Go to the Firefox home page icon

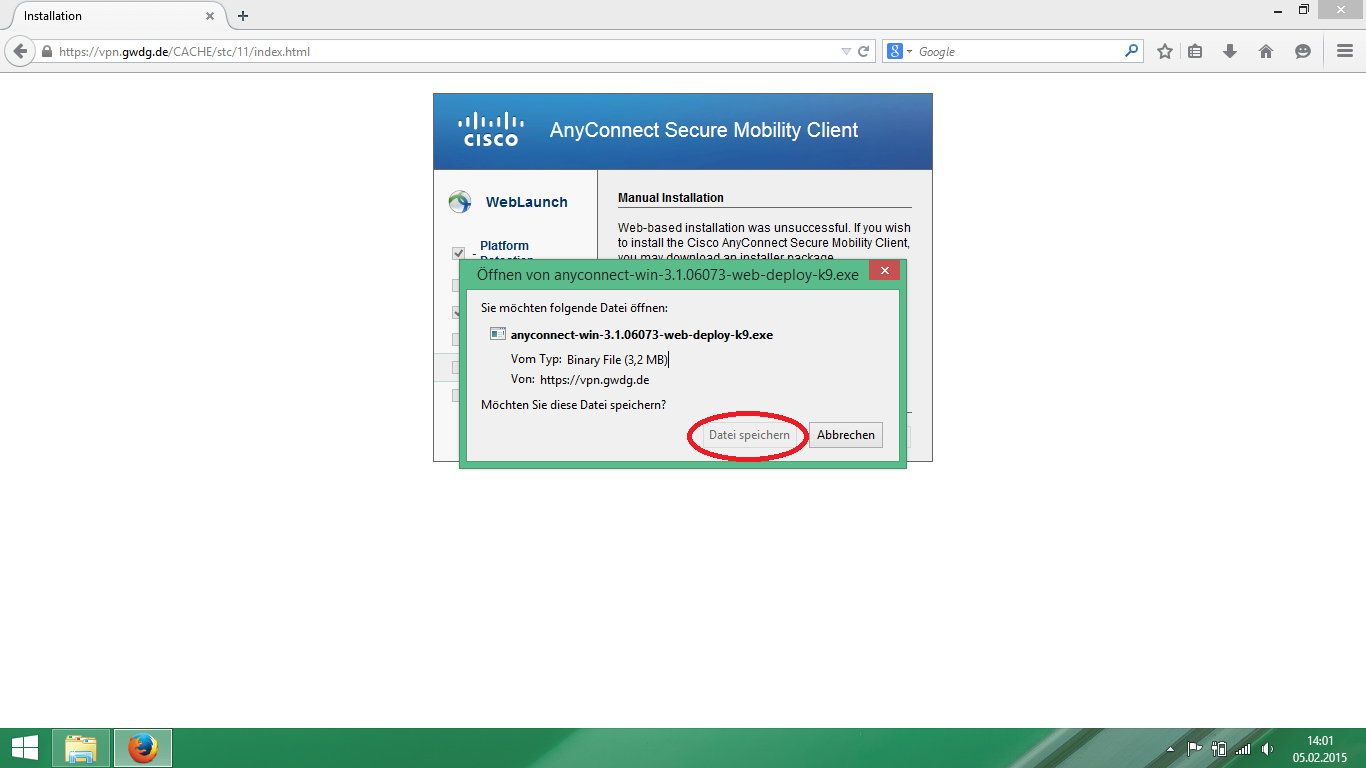click(1266, 51)
